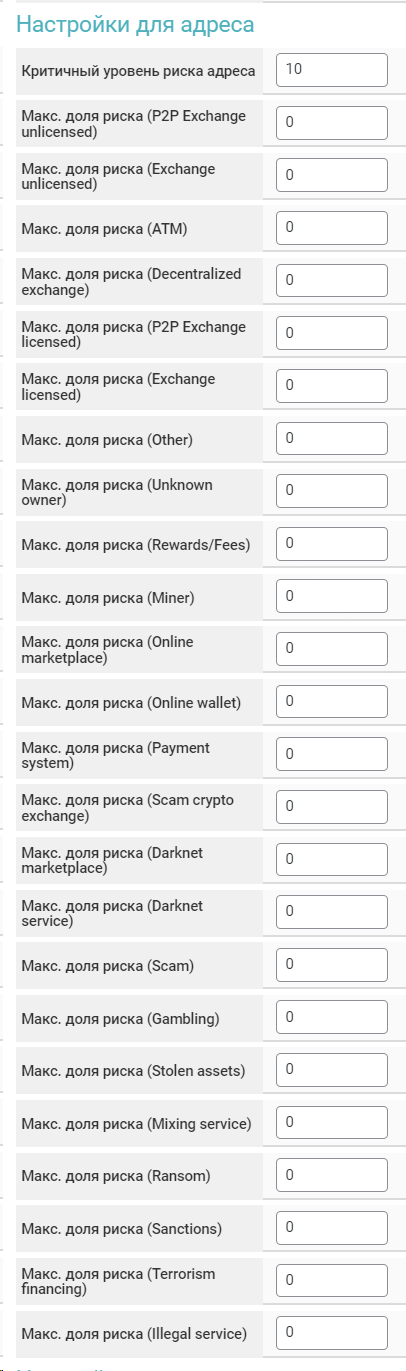Click the Mixing service risk field
This screenshot has height=1371, width=406.
(x=331, y=1123)
